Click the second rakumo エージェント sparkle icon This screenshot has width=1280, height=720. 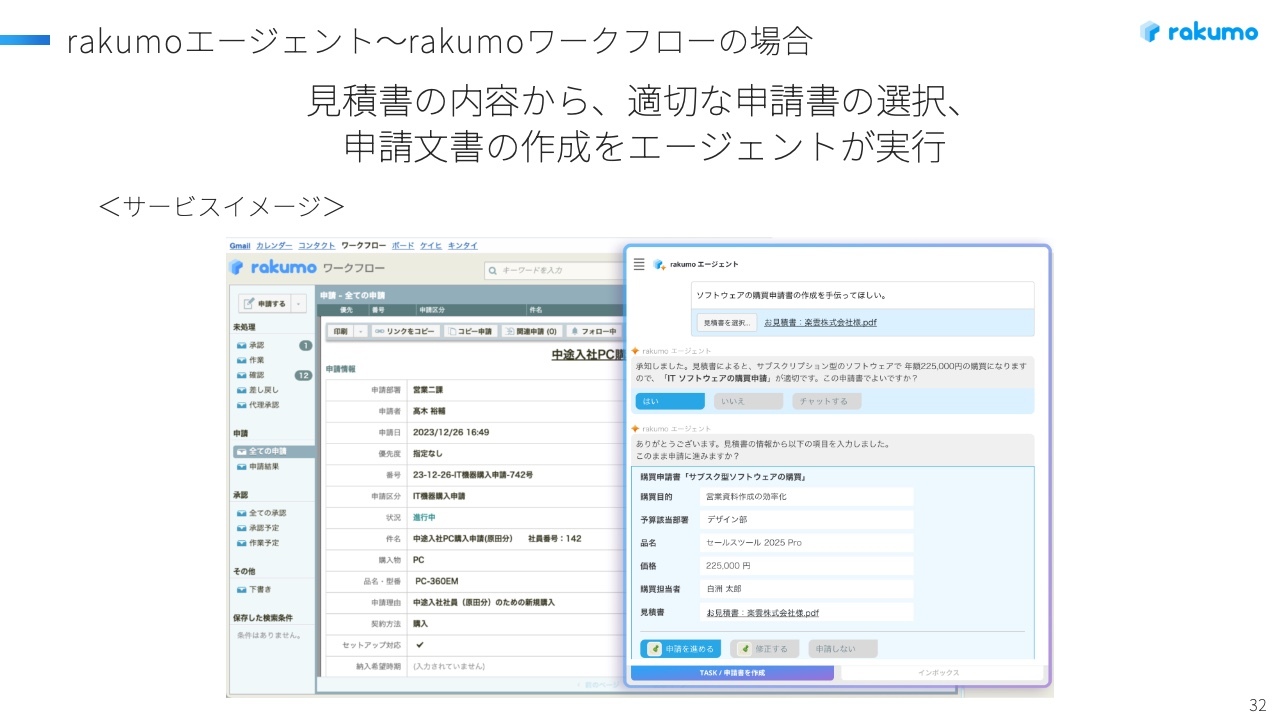635,429
